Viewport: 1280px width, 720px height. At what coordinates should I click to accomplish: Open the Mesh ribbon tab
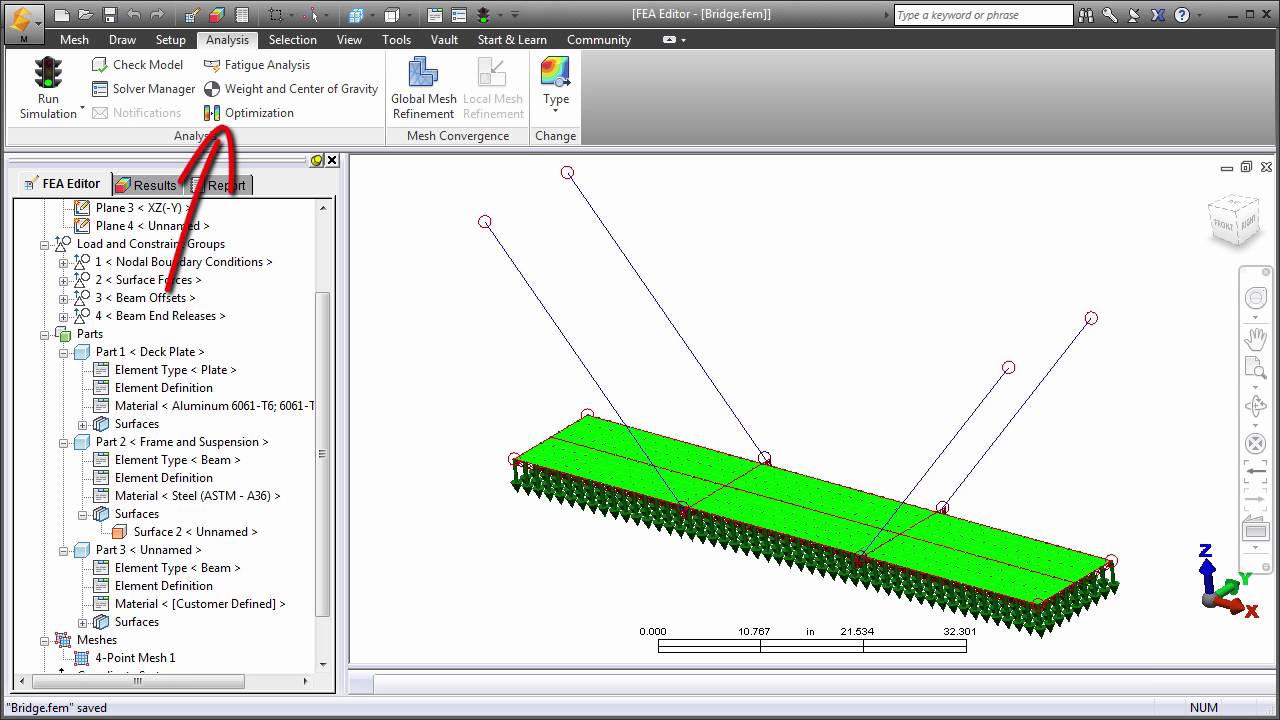(x=74, y=40)
